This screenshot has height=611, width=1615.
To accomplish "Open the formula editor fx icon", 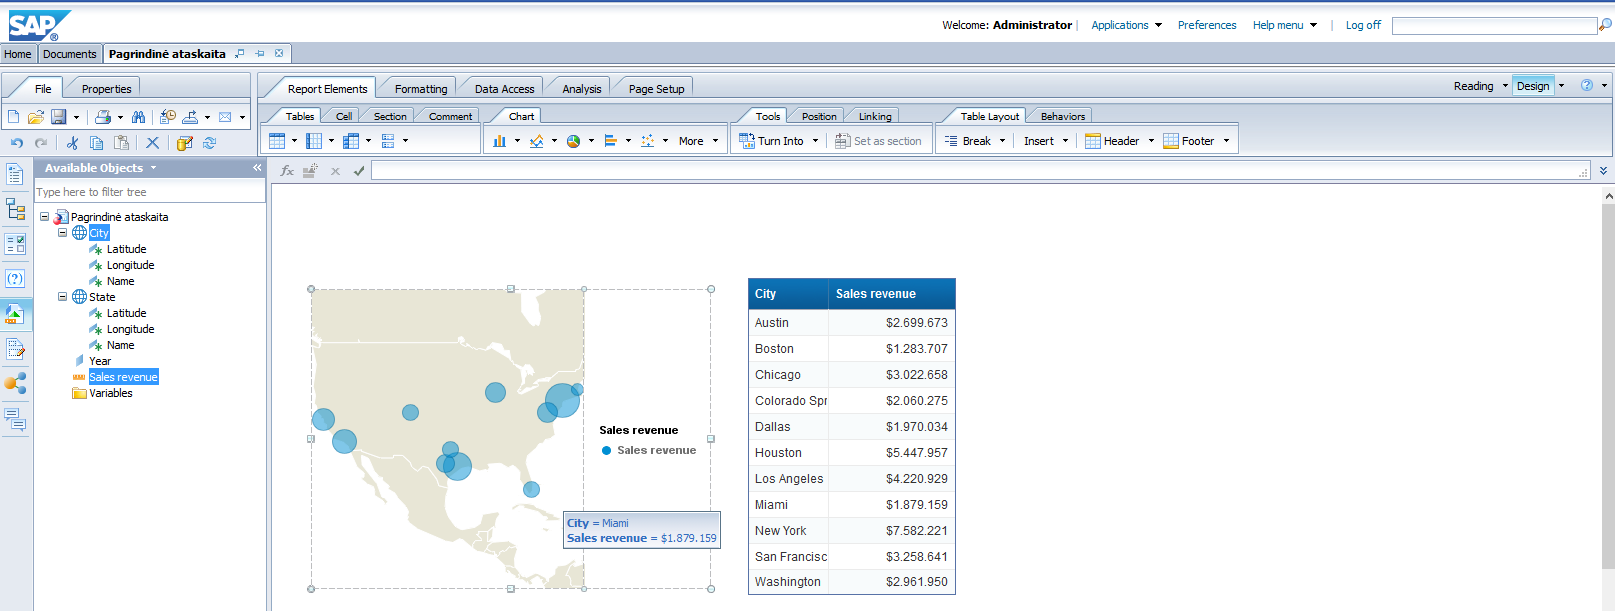I will click(x=287, y=171).
